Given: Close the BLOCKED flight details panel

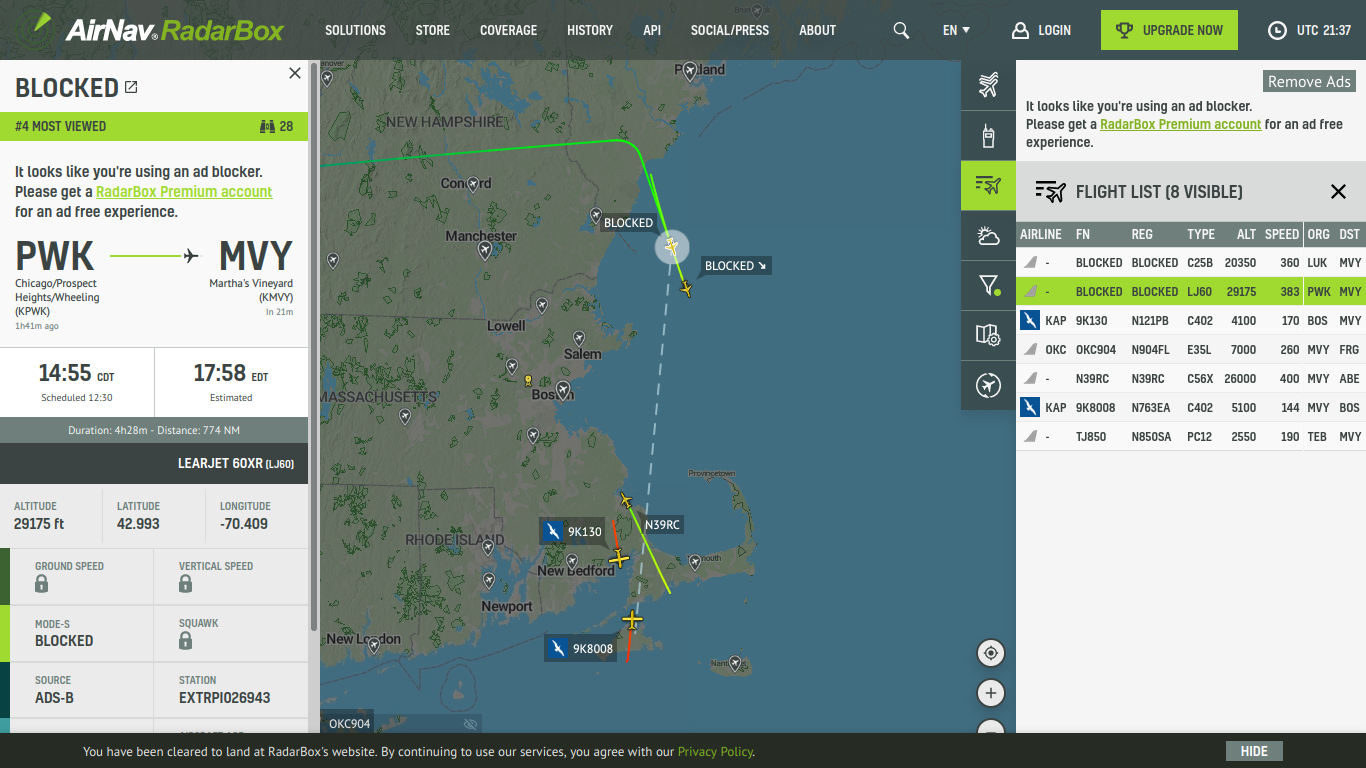Looking at the screenshot, I should click(294, 73).
